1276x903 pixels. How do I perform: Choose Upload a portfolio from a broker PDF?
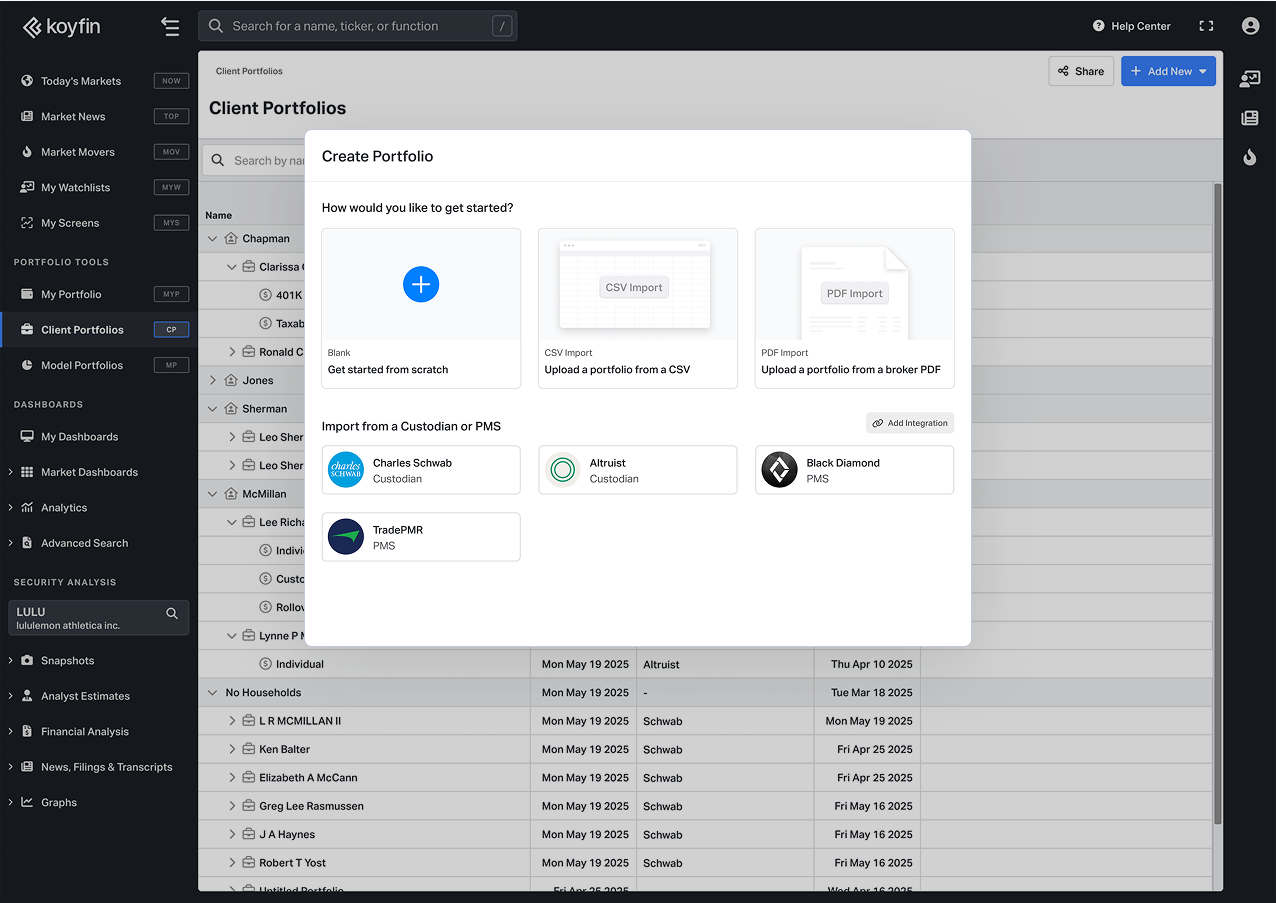[855, 308]
